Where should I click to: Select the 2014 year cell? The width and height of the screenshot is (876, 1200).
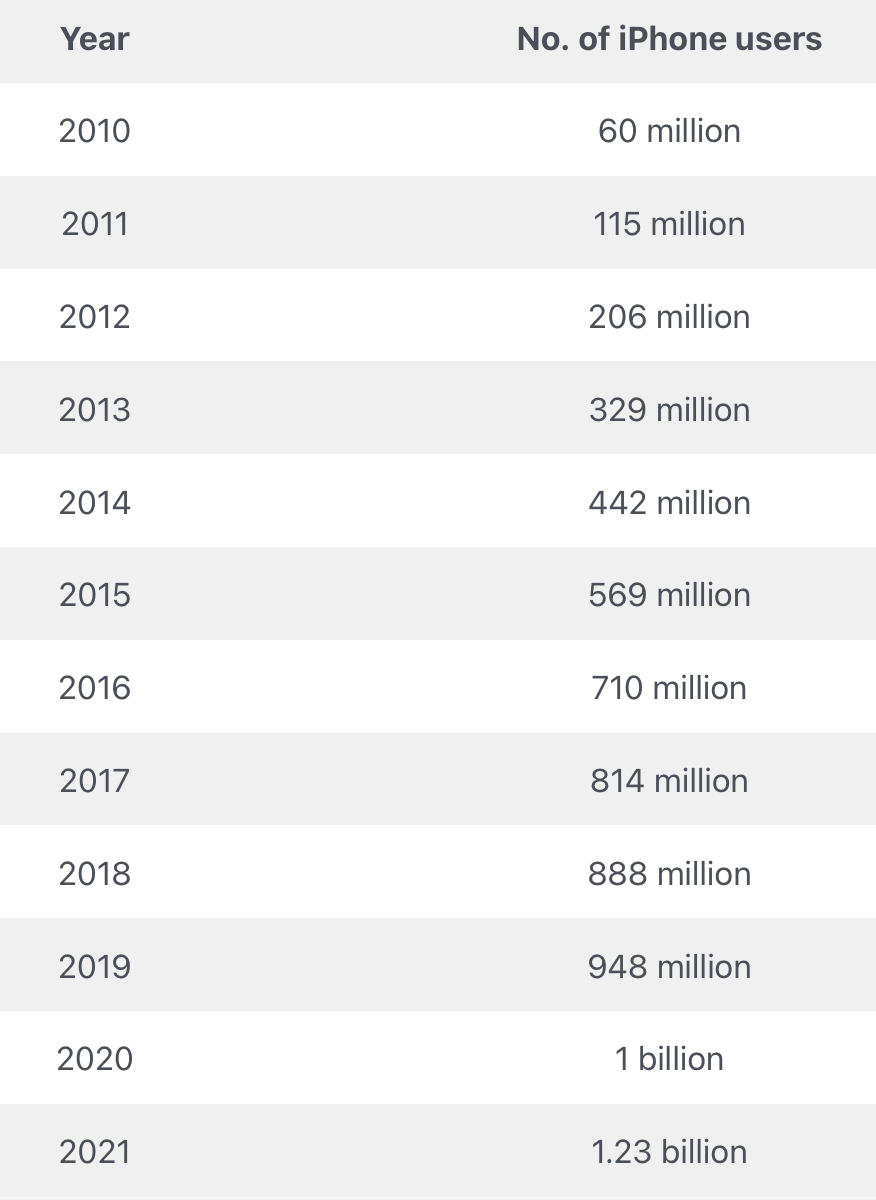(95, 502)
